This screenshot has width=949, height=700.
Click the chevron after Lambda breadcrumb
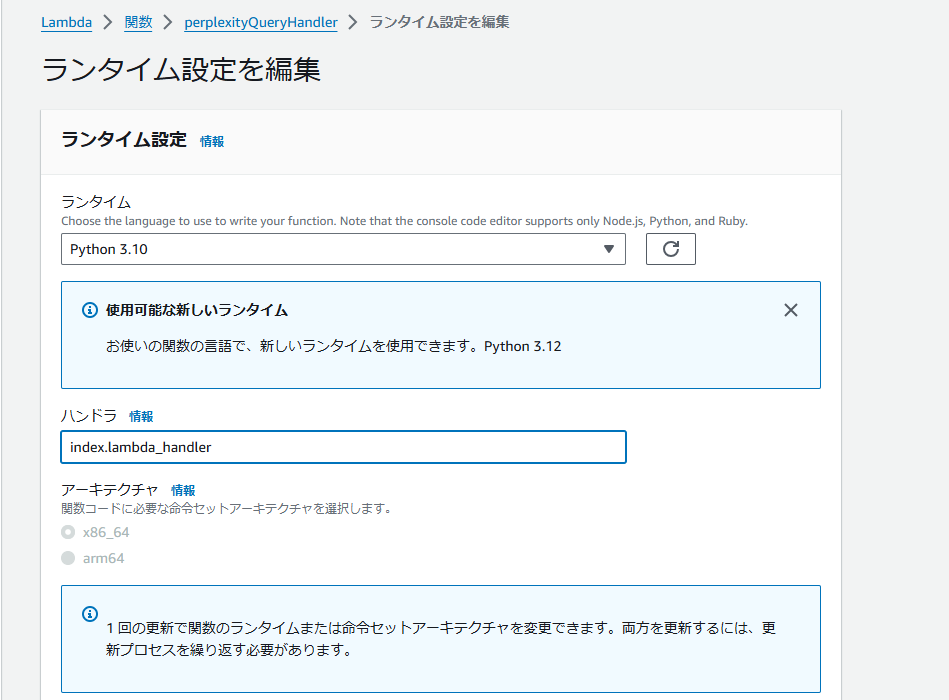point(108,22)
